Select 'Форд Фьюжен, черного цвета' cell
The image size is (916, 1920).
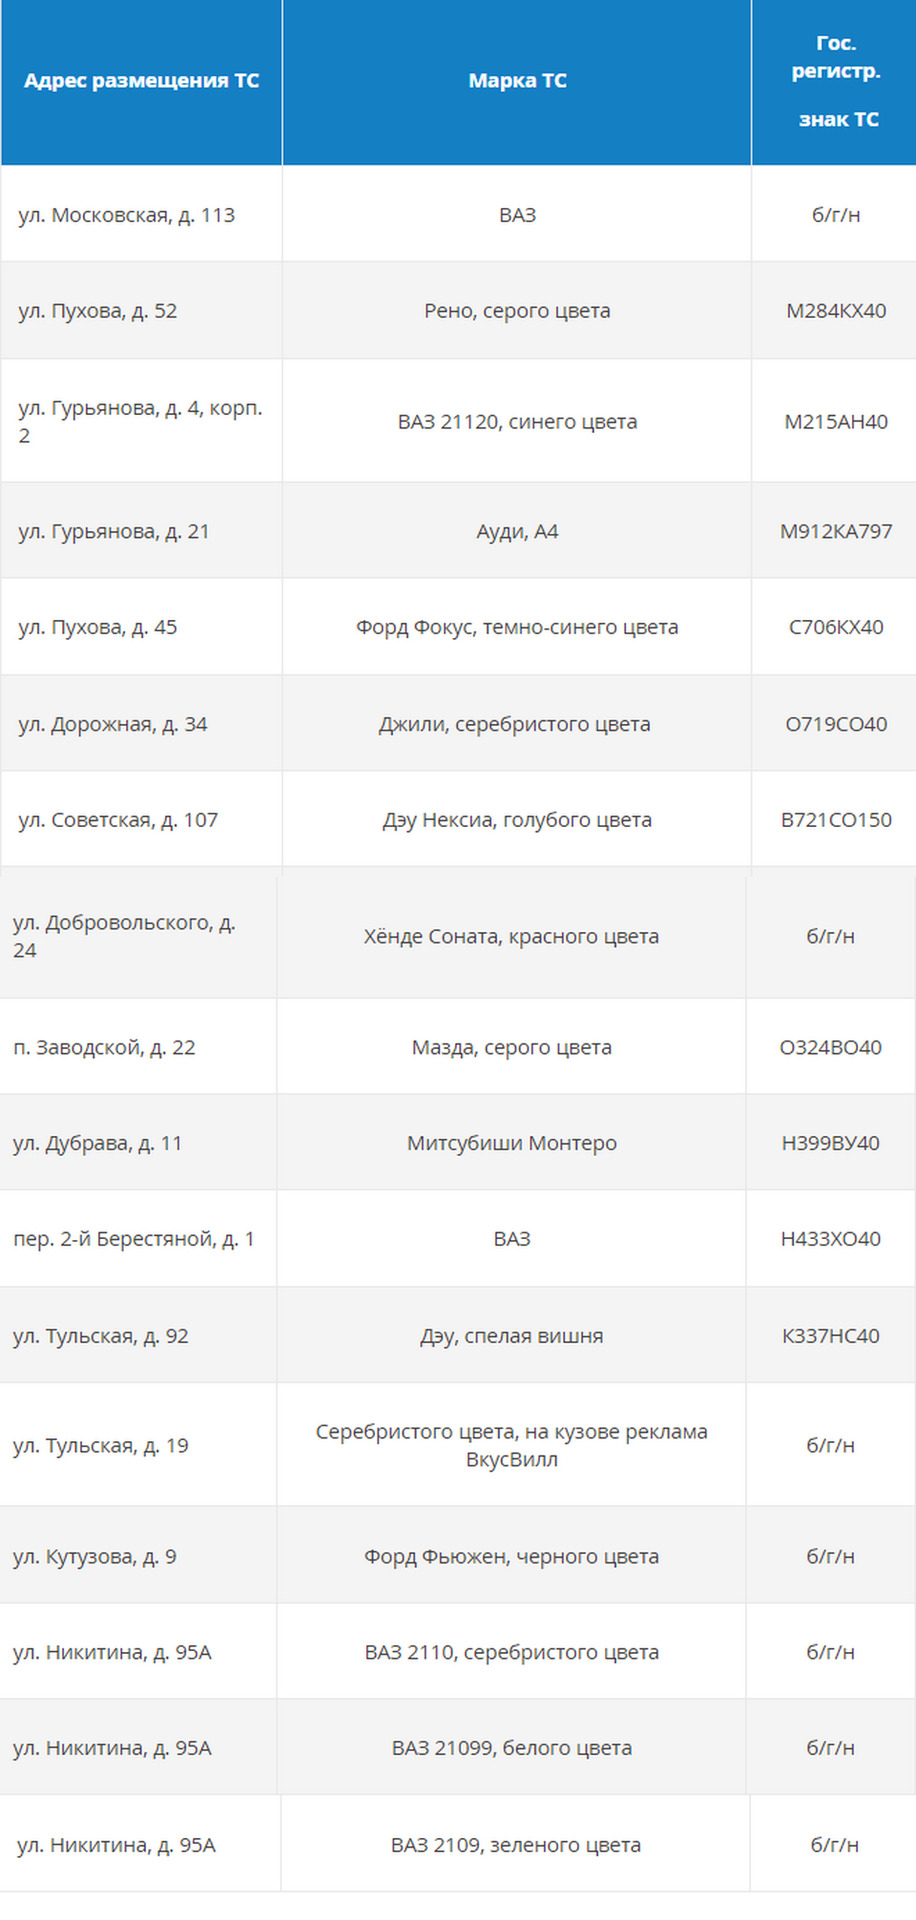(511, 1557)
